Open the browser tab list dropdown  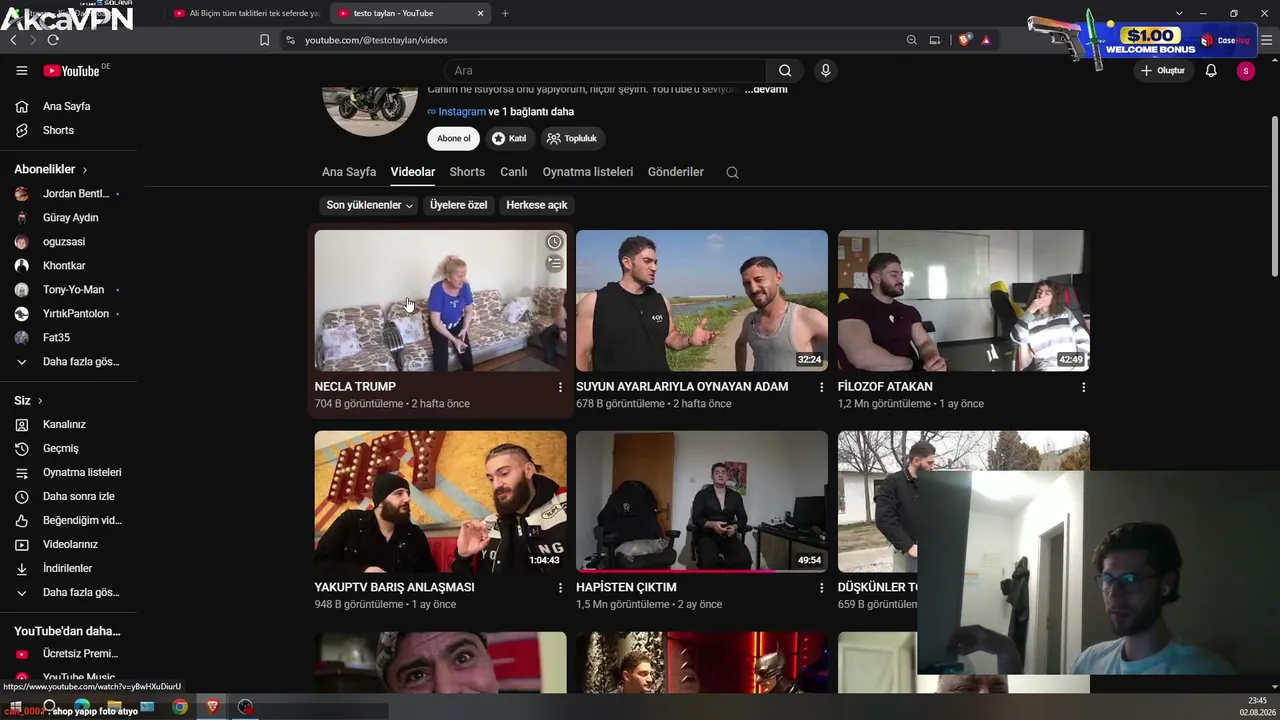point(1179,13)
